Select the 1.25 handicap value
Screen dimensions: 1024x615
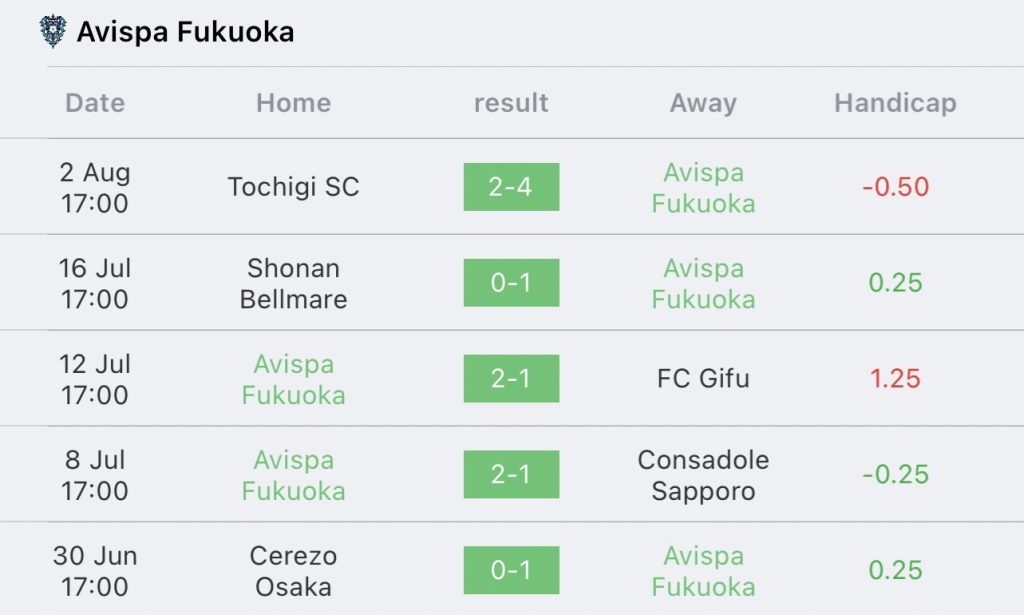(895, 379)
